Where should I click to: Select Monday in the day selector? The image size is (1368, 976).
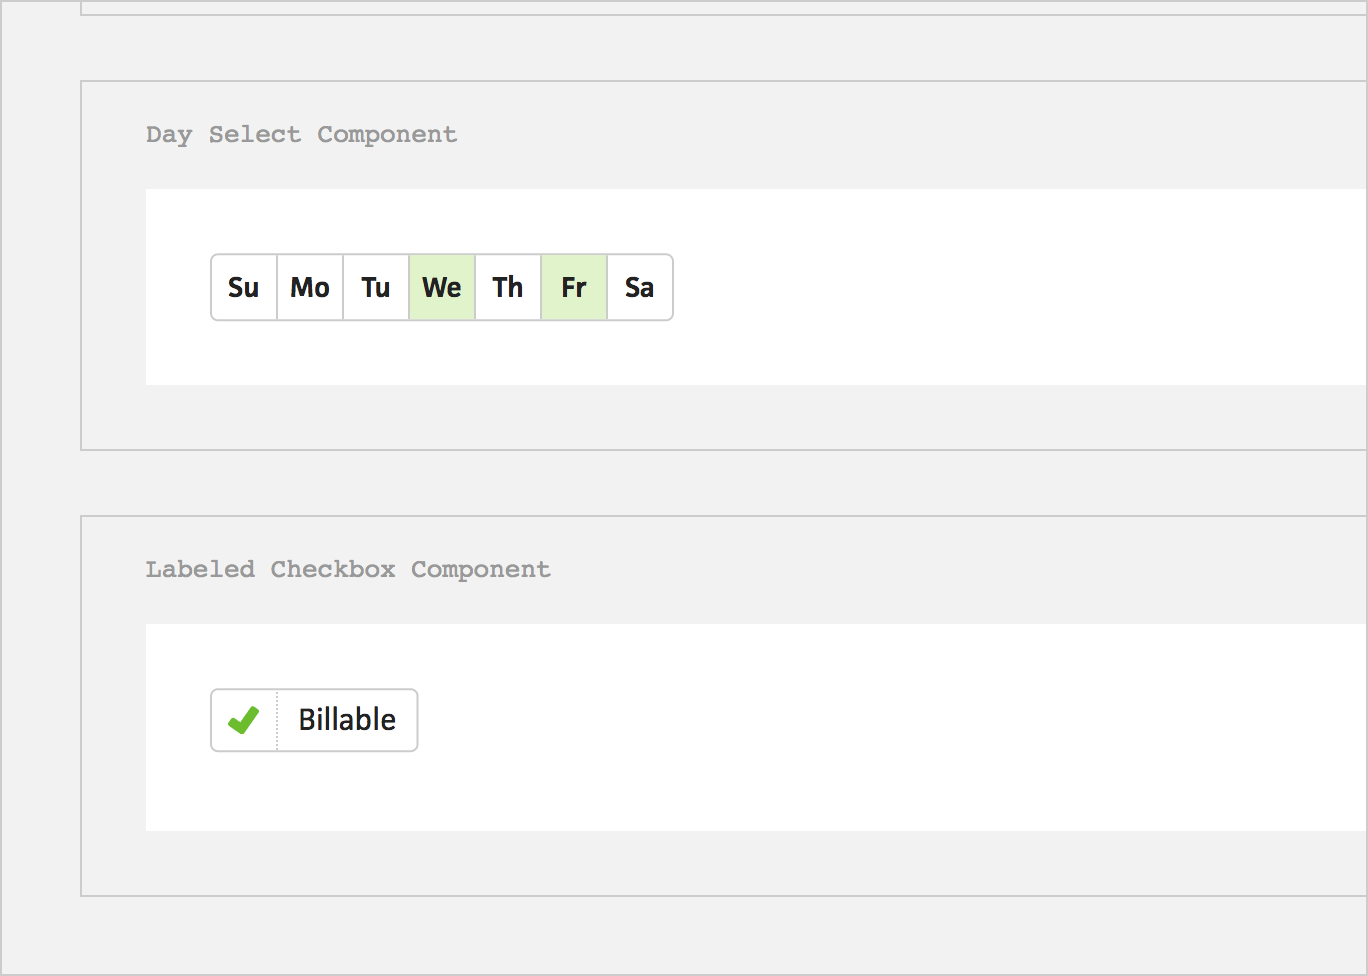click(x=310, y=288)
